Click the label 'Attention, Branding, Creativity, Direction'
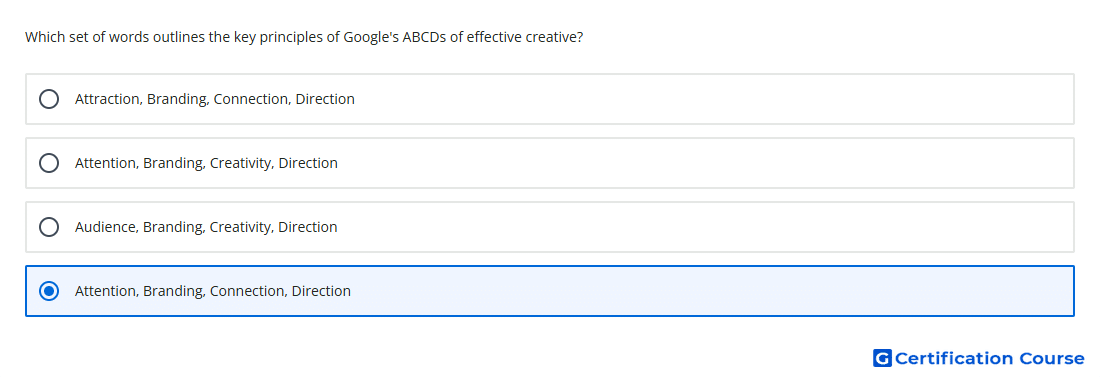This screenshot has width=1100, height=377. pos(206,163)
